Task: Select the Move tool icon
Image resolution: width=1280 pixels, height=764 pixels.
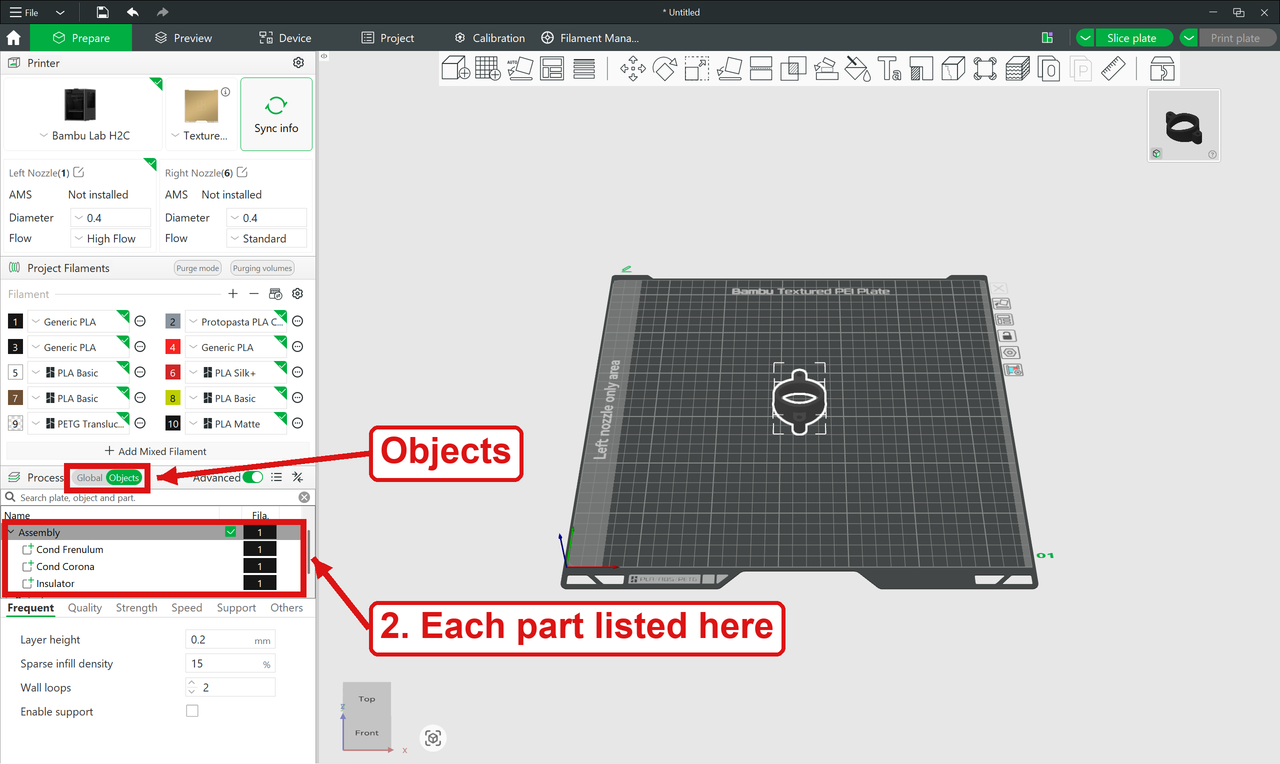Action: click(632, 68)
